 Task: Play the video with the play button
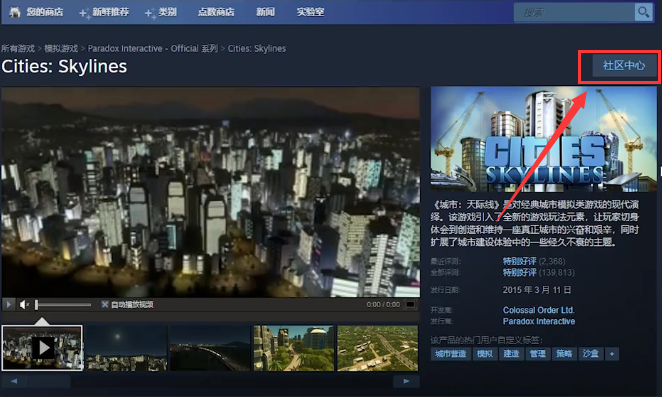pos(8,304)
